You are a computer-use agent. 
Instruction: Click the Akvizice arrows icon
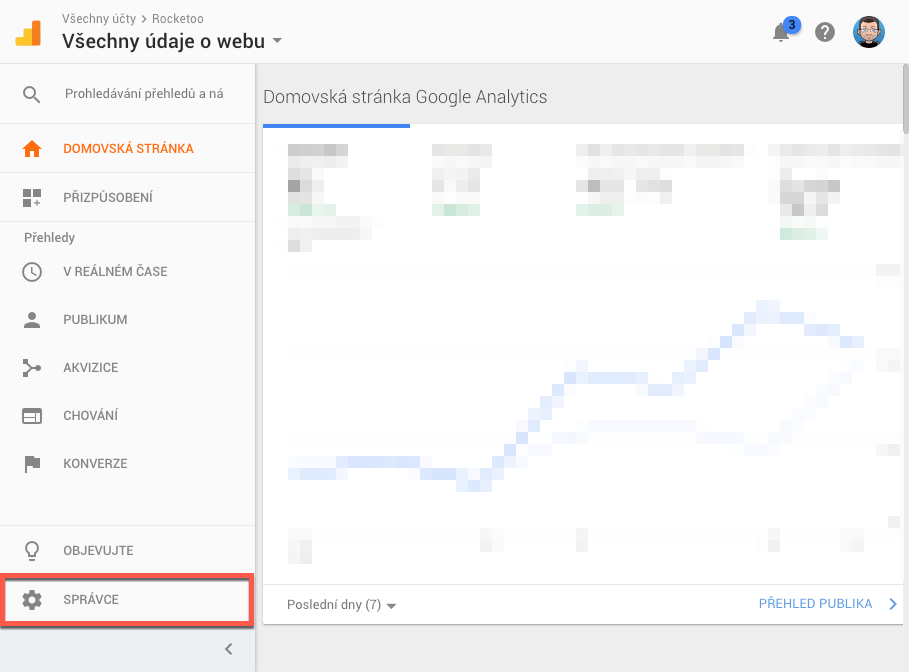[32, 367]
